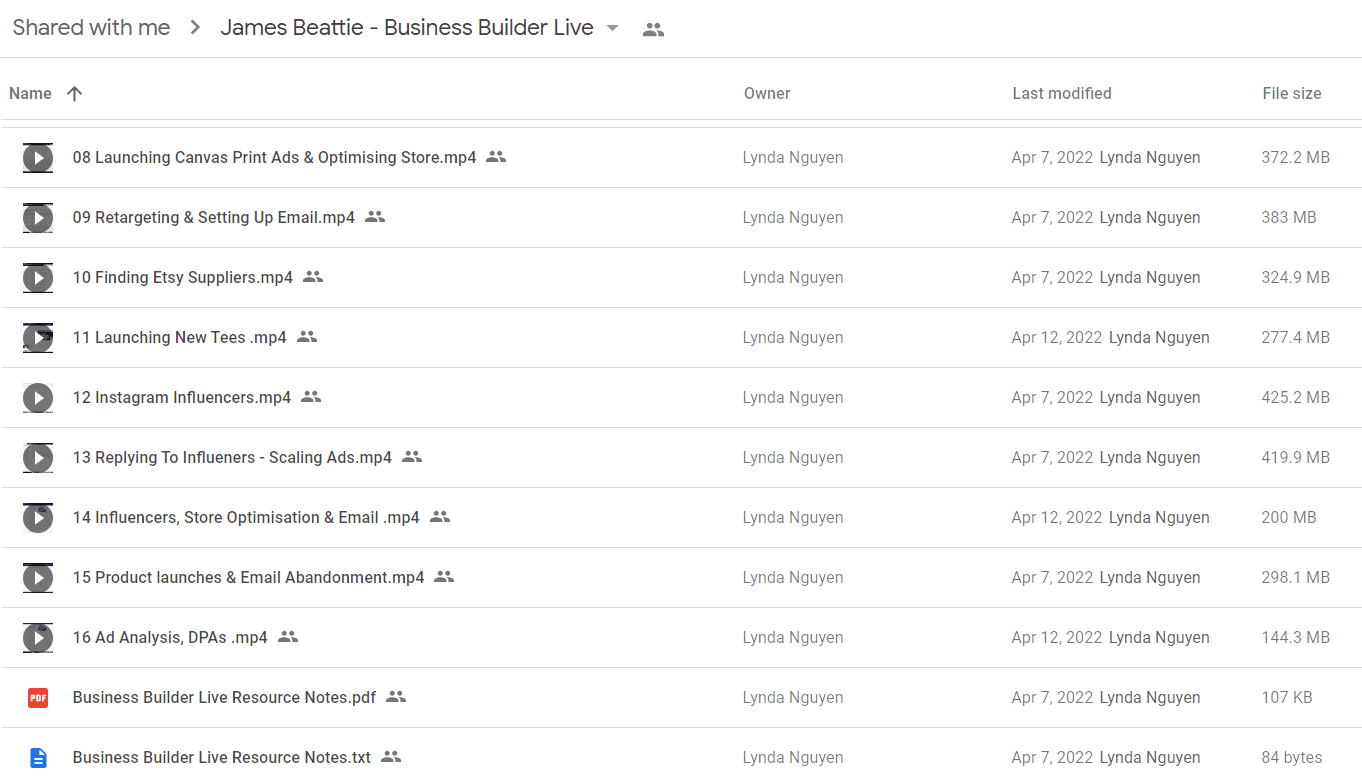The height and width of the screenshot is (777, 1362).
Task: Select file 15 Product launches & Email Abandonment.mp4
Action: click(x=248, y=577)
